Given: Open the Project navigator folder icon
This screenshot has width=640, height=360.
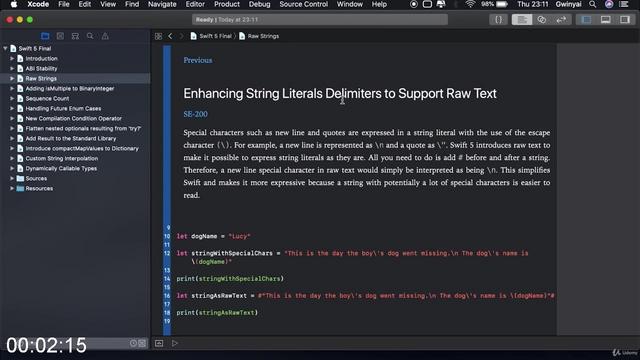Looking at the screenshot, I should pos(45,36).
